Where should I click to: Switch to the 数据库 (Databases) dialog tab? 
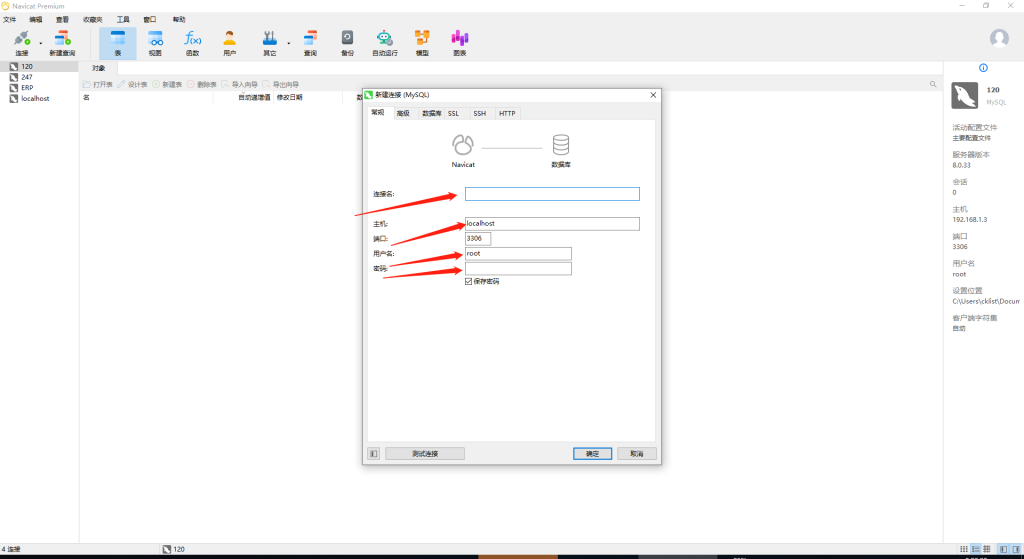coord(431,114)
